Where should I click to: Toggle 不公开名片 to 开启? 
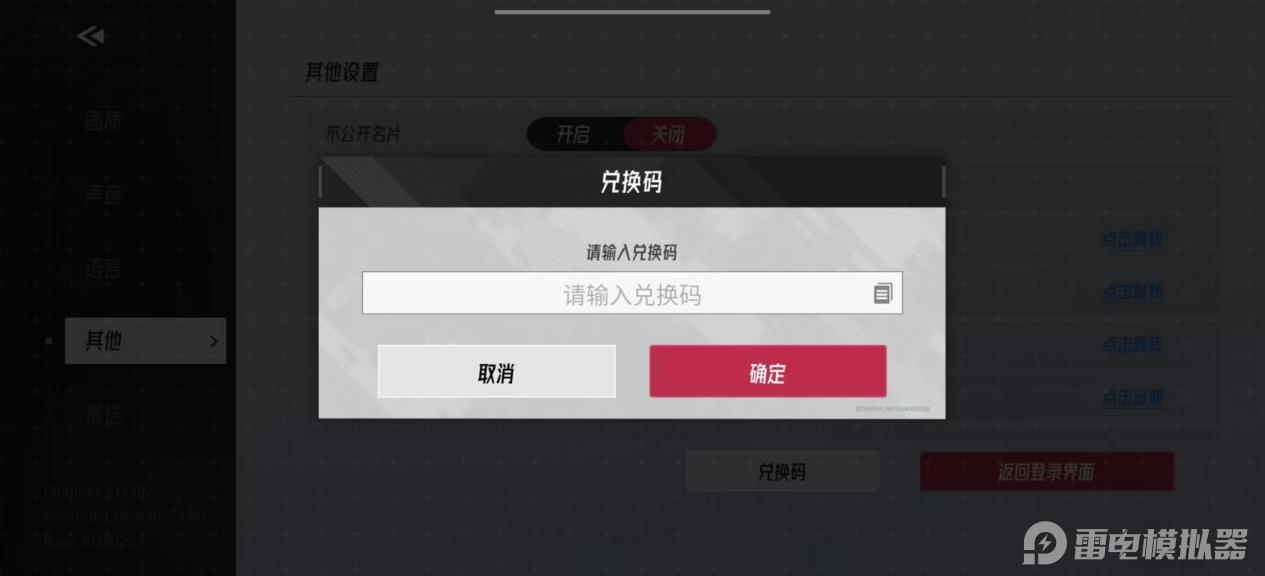574,134
